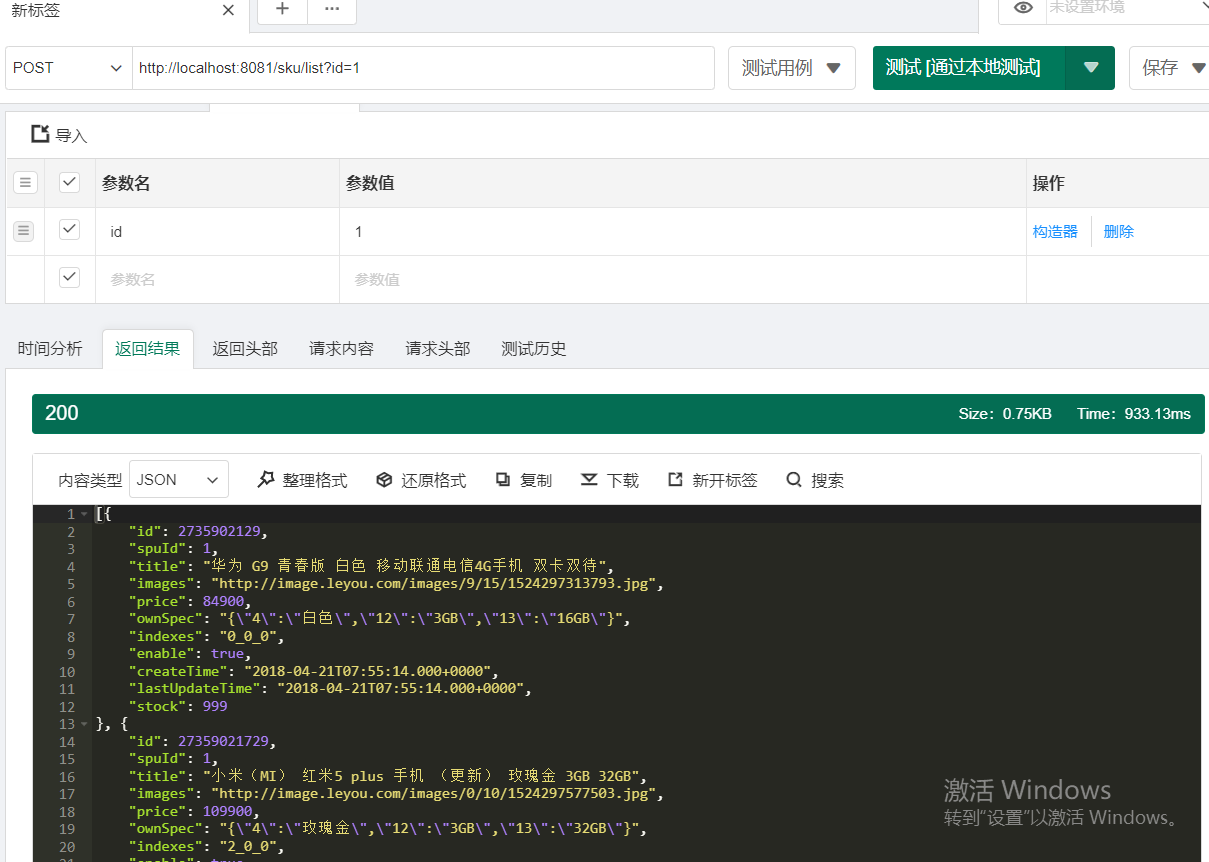1209x862 pixels.
Task: Run the request with the 测试 button
Action: point(966,67)
